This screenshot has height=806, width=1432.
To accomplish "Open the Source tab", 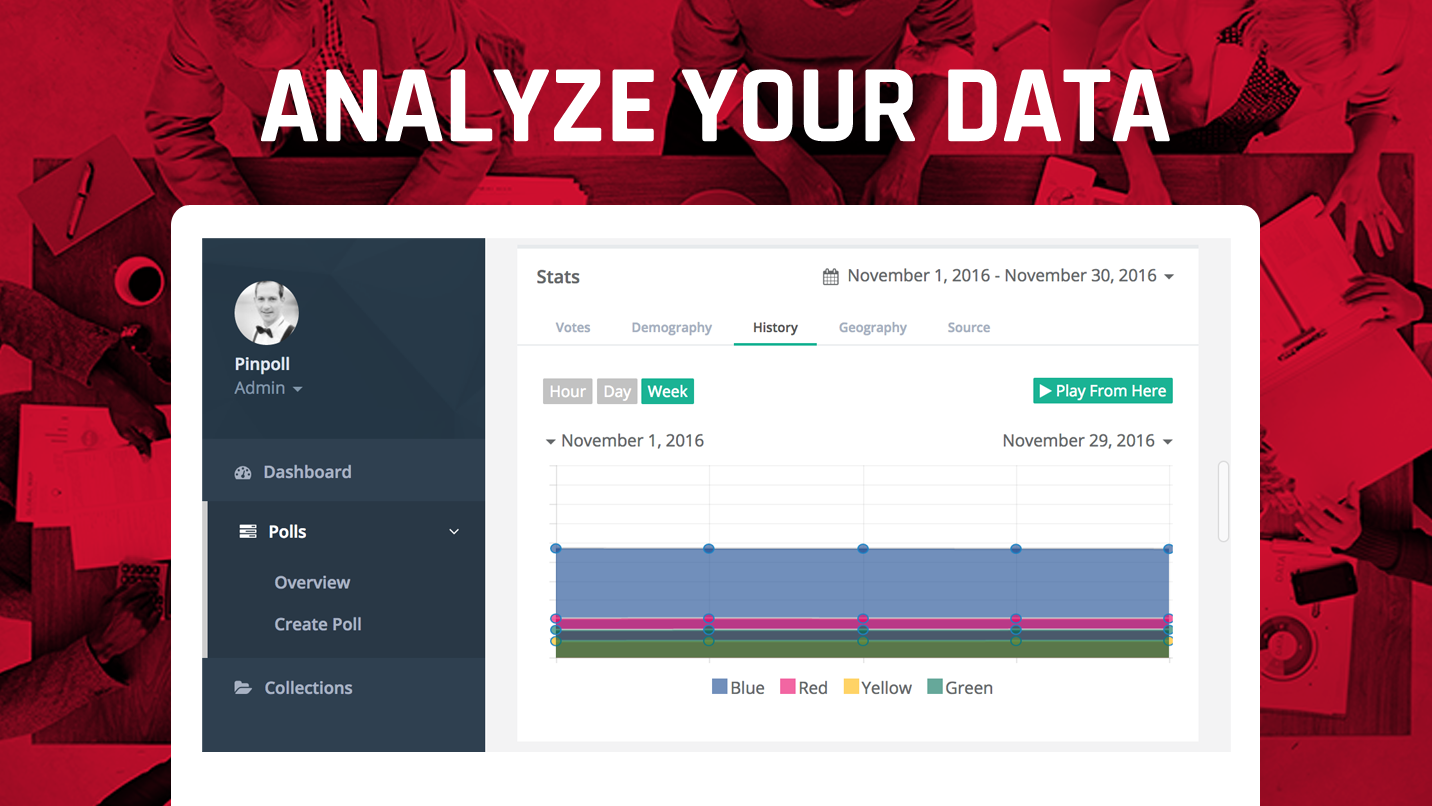I will 969,327.
